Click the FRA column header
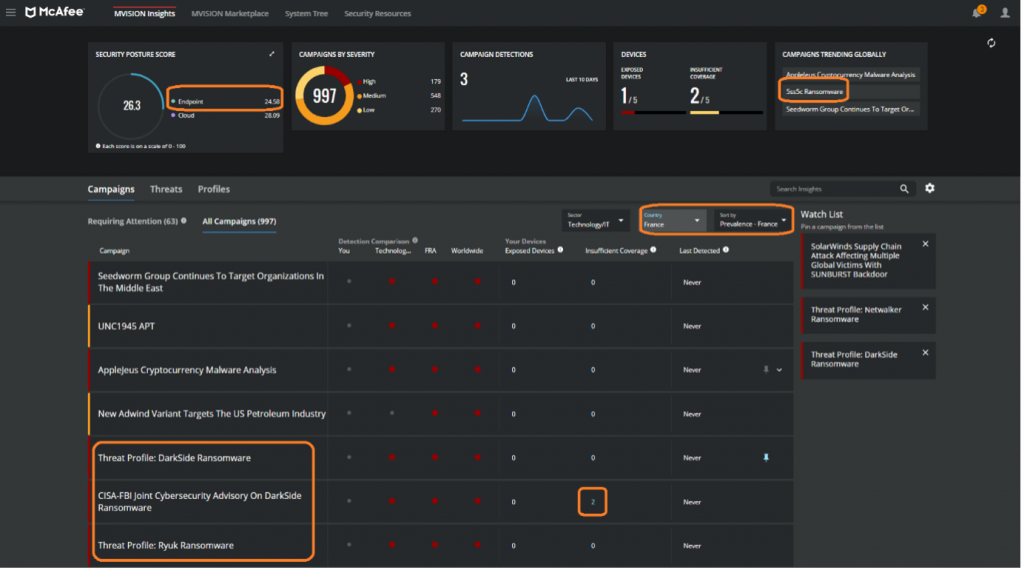 point(430,251)
